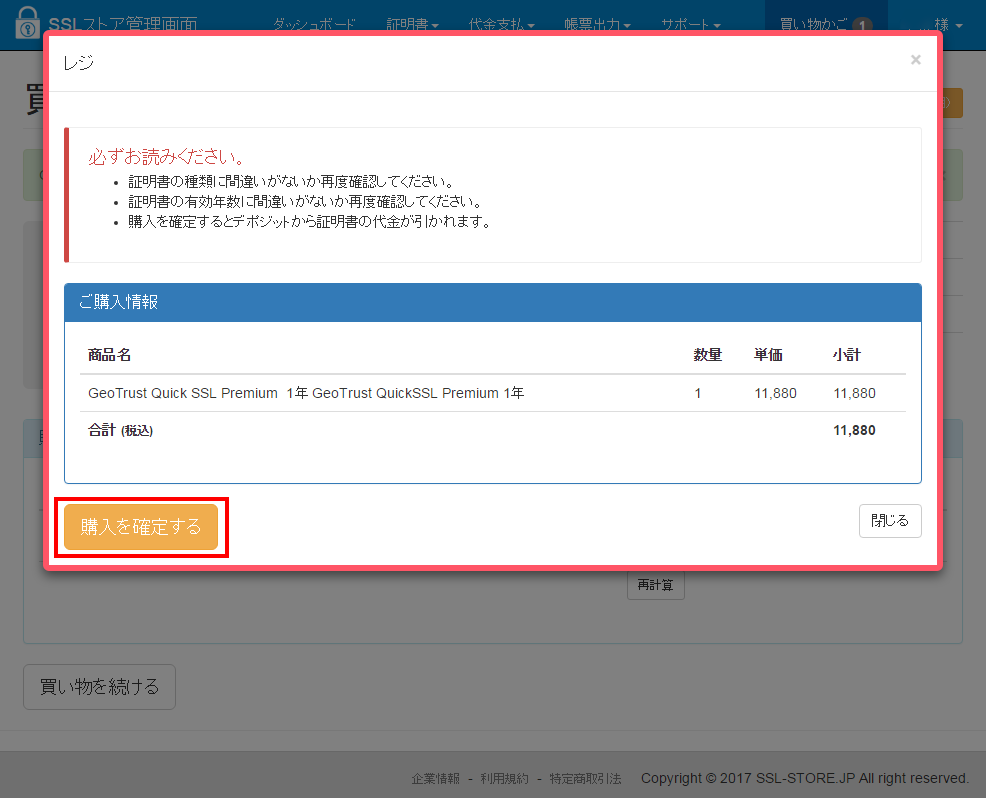986x798 pixels.
Task: Click the 合計 (税込) total label
Action: click(120, 430)
